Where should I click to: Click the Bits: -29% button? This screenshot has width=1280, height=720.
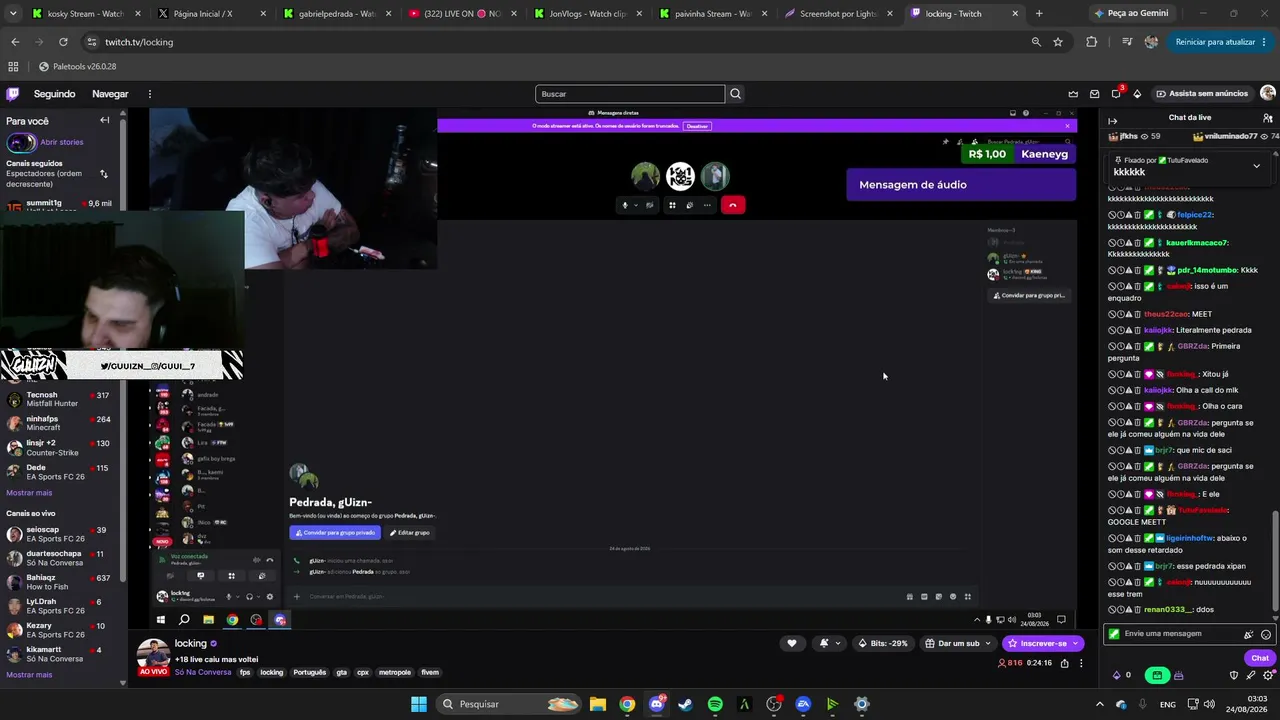pyautogui.click(x=883, y=643)
